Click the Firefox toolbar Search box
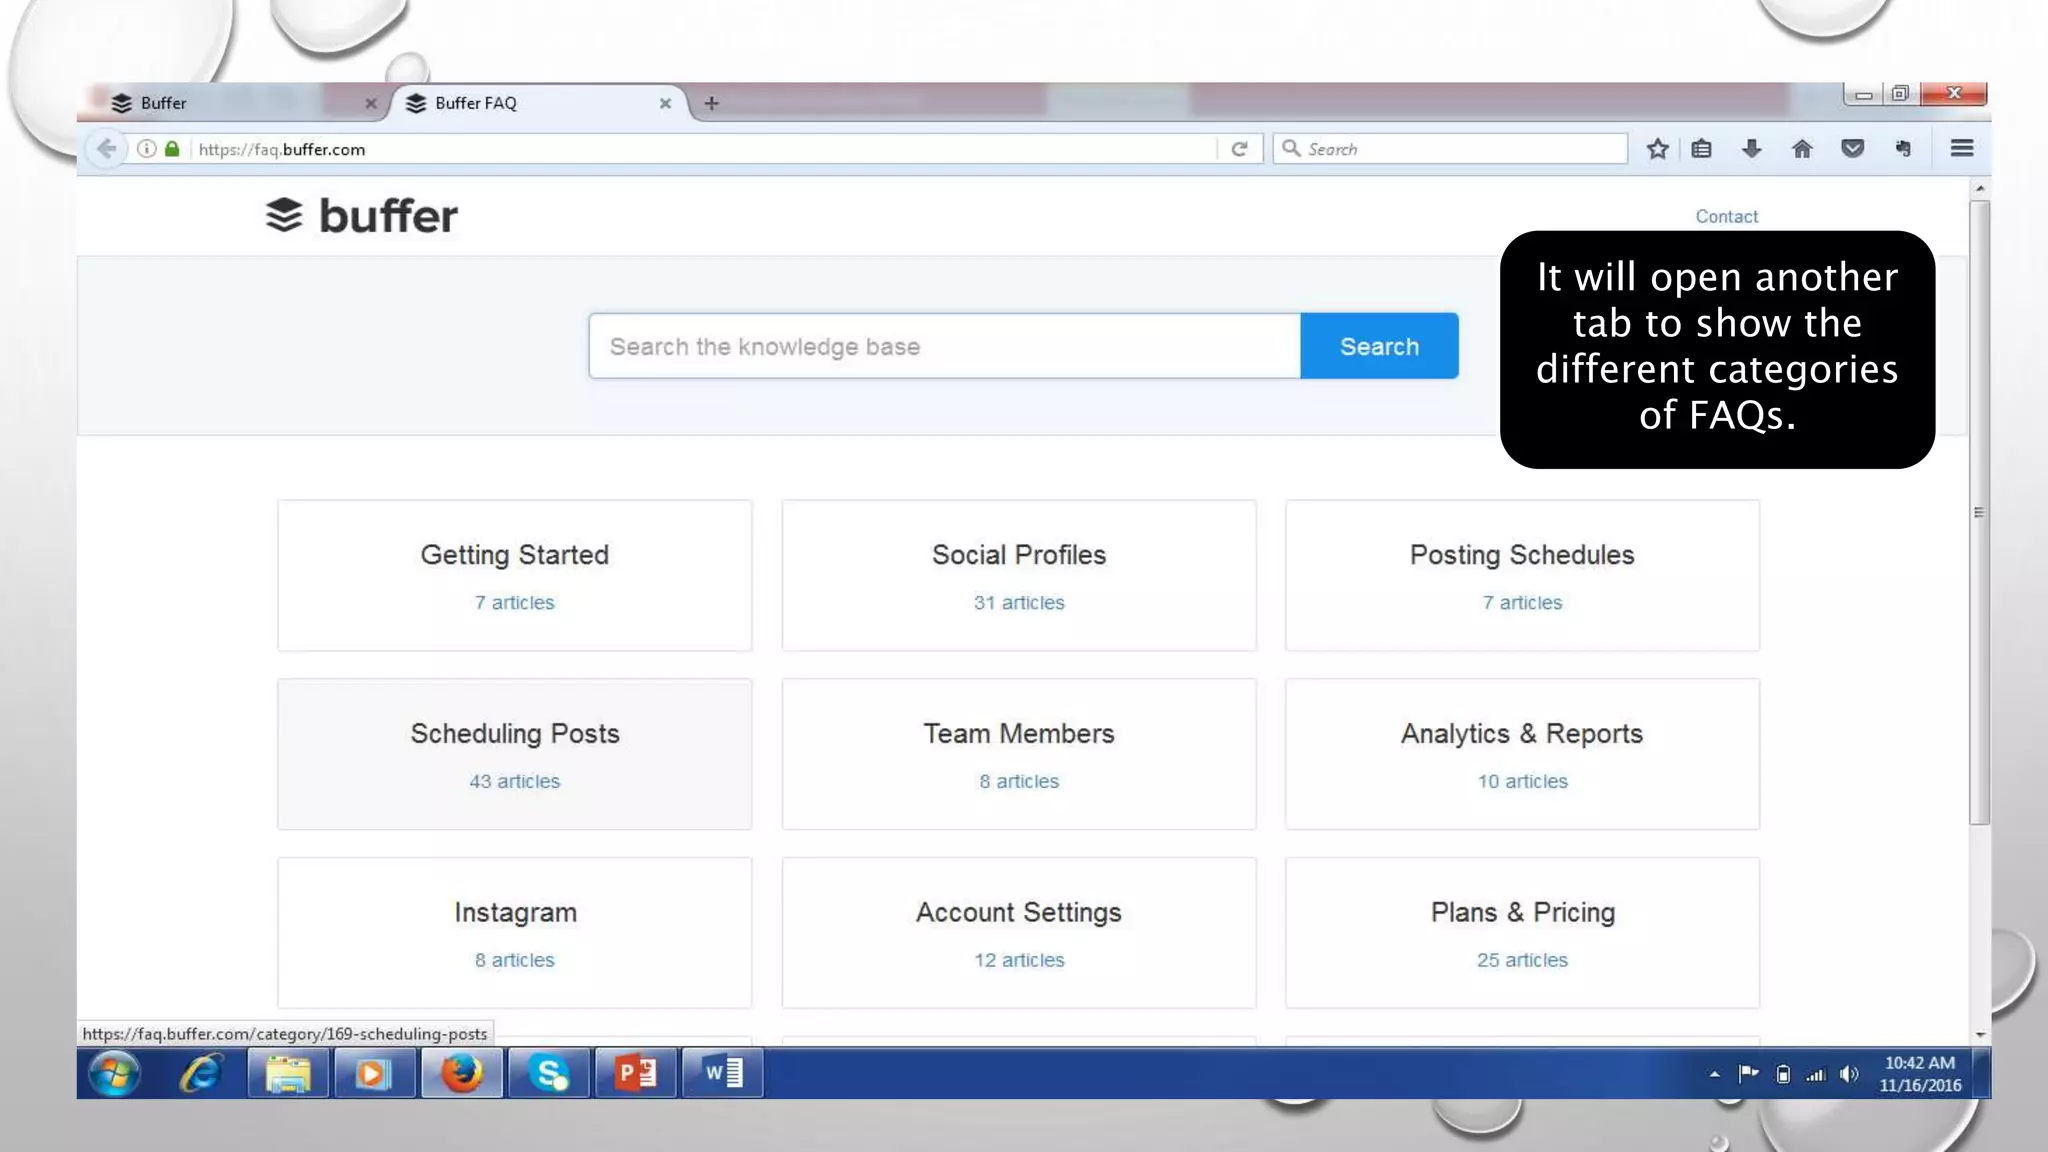2048x1152 pixels. 1450,149
